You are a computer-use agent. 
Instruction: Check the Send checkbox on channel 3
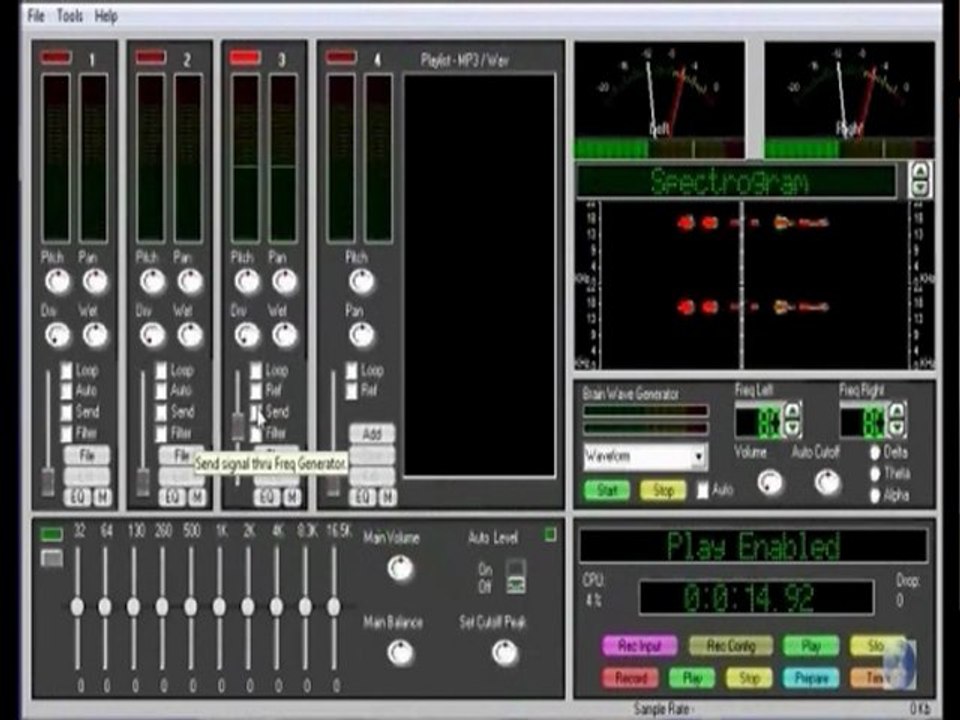[256, 412]
